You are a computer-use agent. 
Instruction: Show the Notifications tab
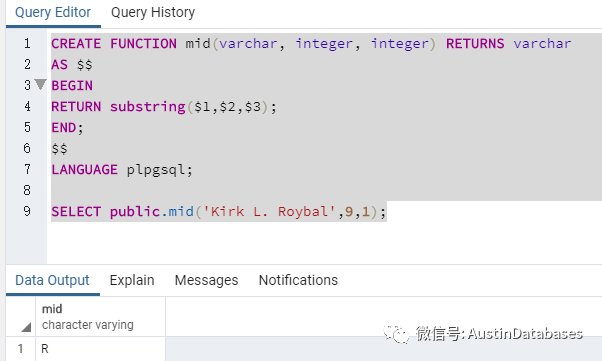(x=298, y=280)
